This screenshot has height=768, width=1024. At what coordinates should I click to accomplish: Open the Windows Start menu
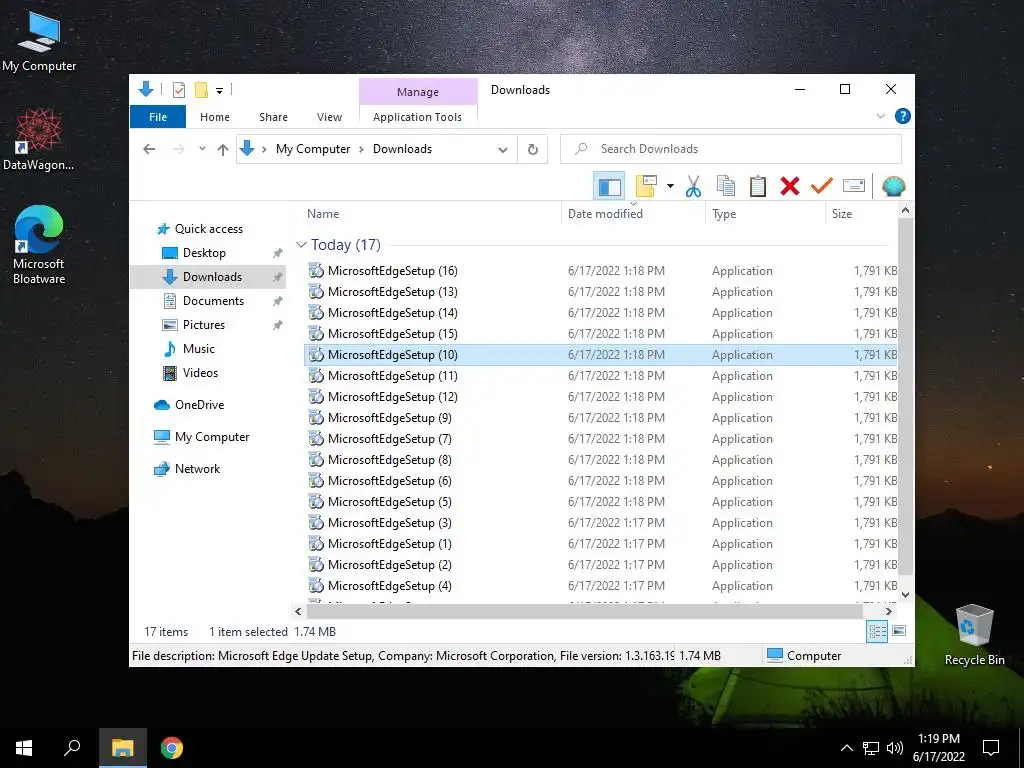click(x=24, y=748)
